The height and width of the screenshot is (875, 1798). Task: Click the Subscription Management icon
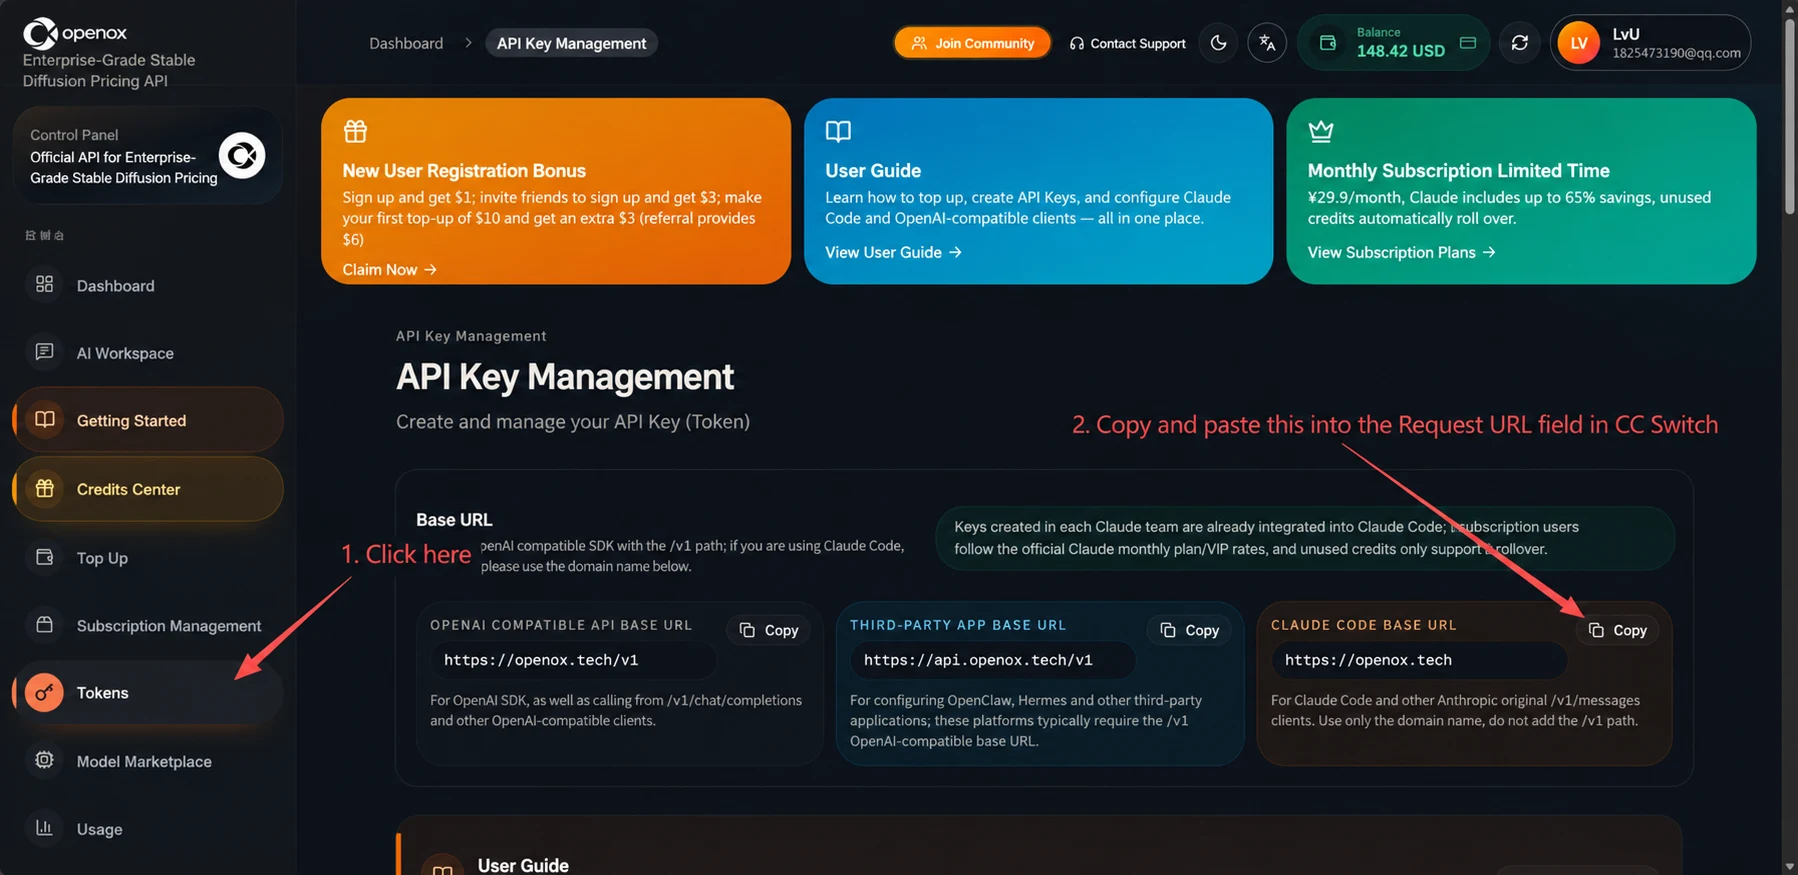tap(44, 625)
